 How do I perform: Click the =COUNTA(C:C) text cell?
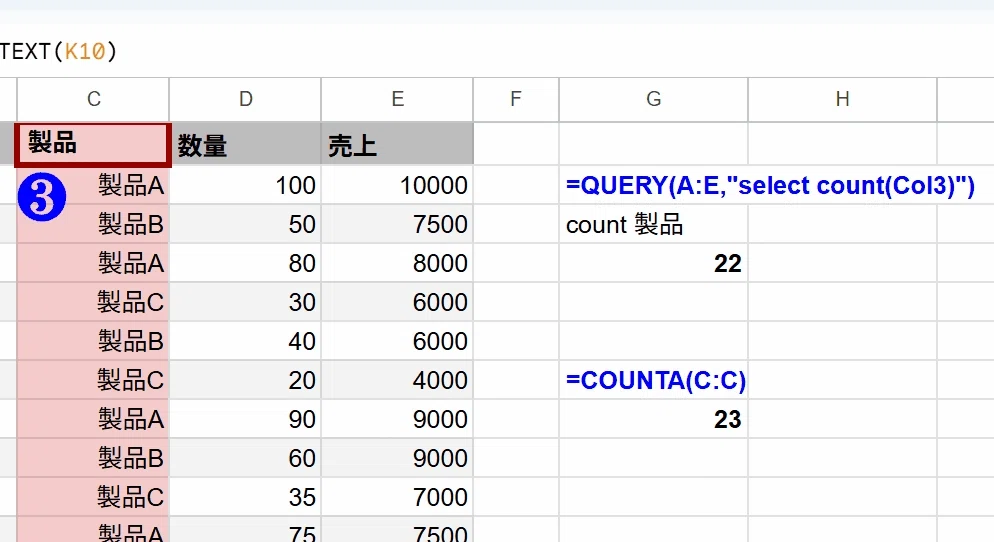[x=654, y=380]
